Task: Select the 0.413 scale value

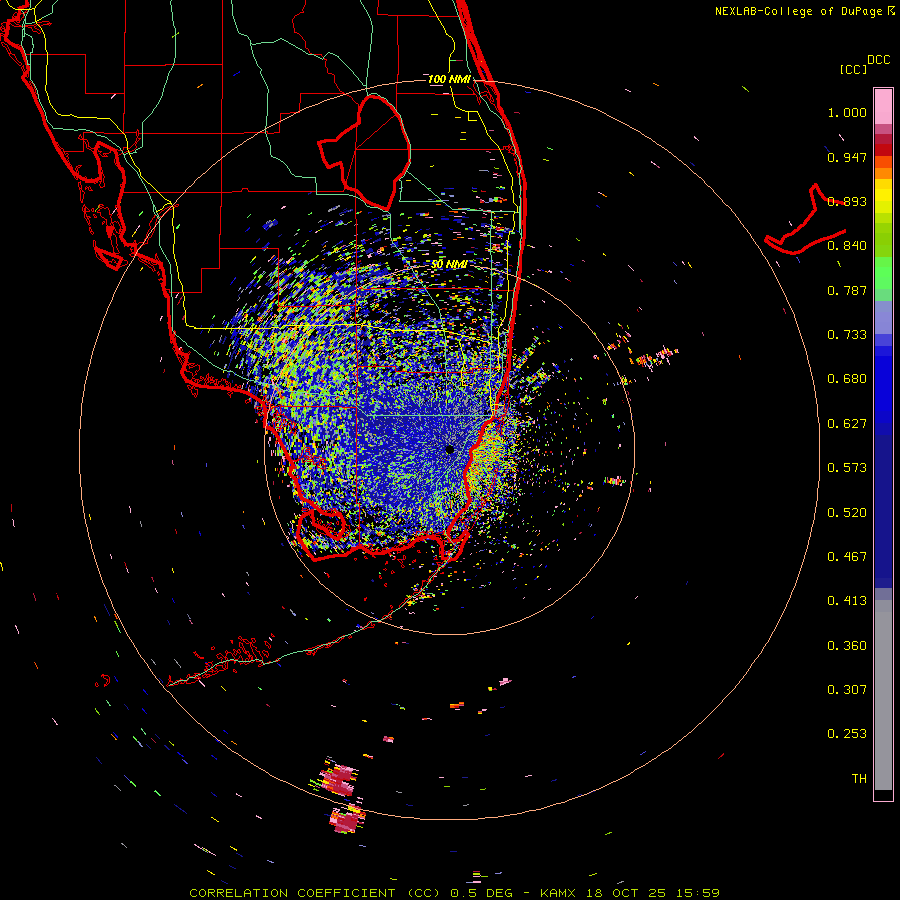Action: [847, 601]
